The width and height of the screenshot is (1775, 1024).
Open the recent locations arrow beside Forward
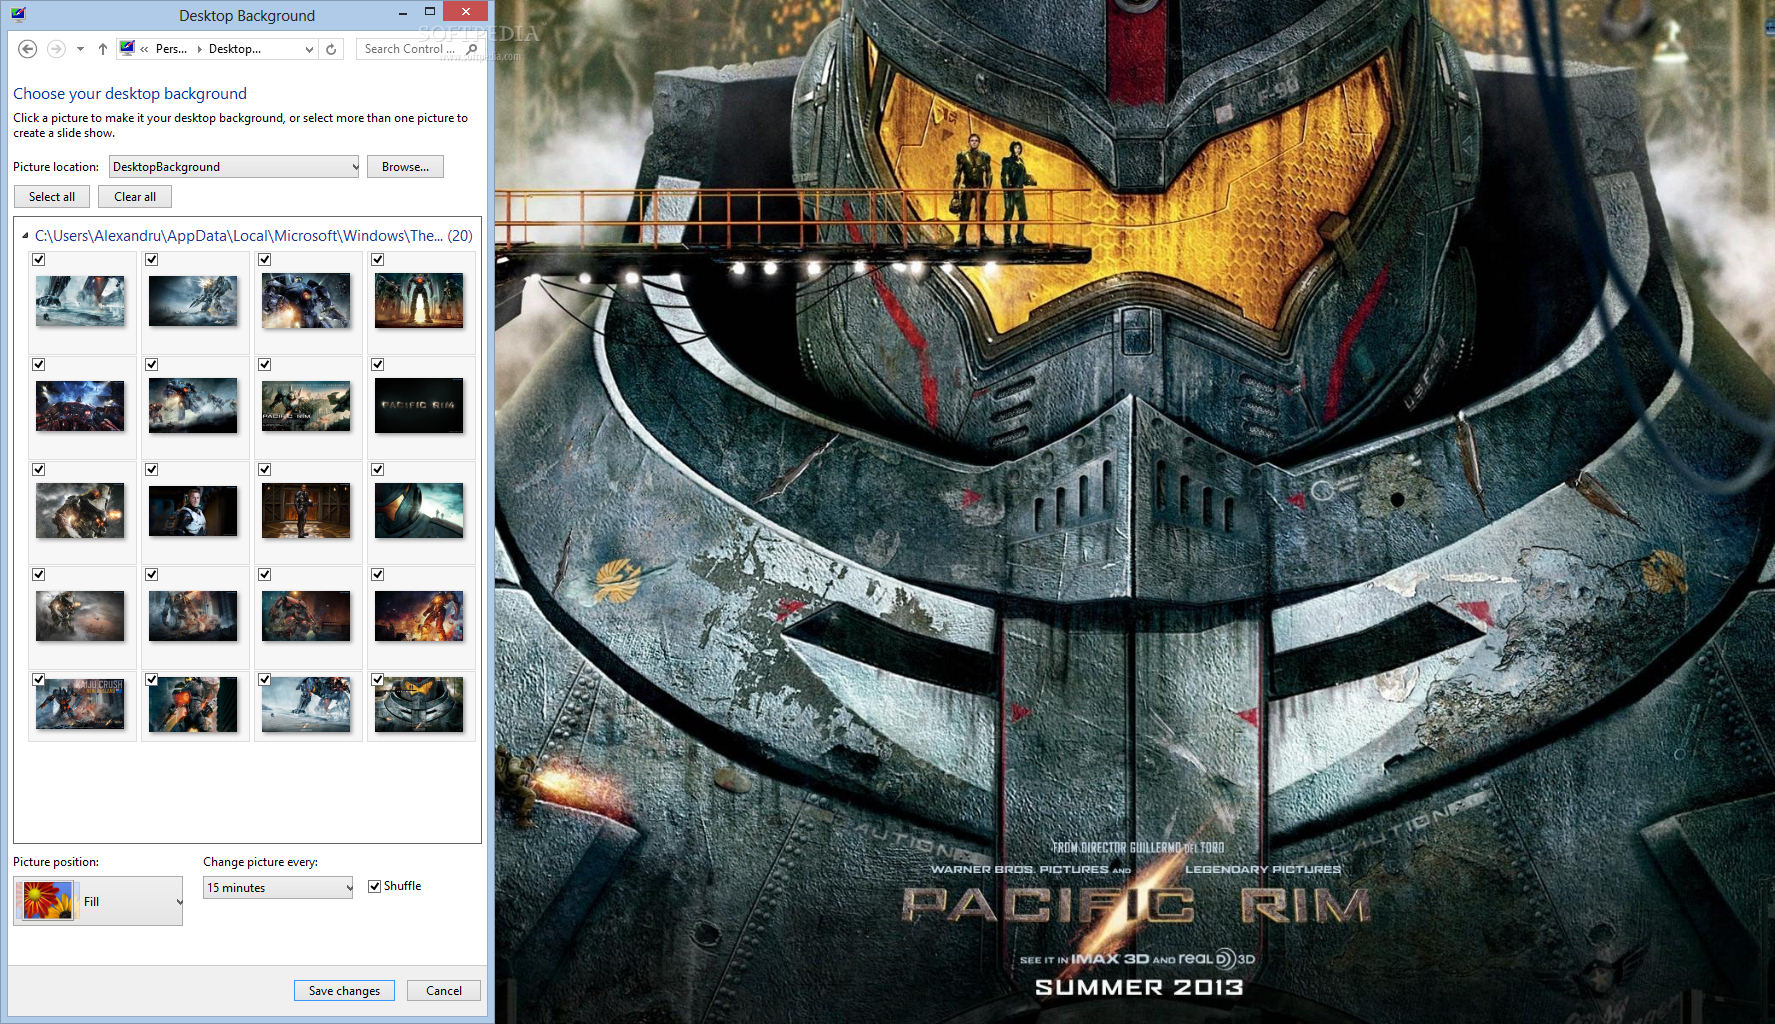coord(80,49)
